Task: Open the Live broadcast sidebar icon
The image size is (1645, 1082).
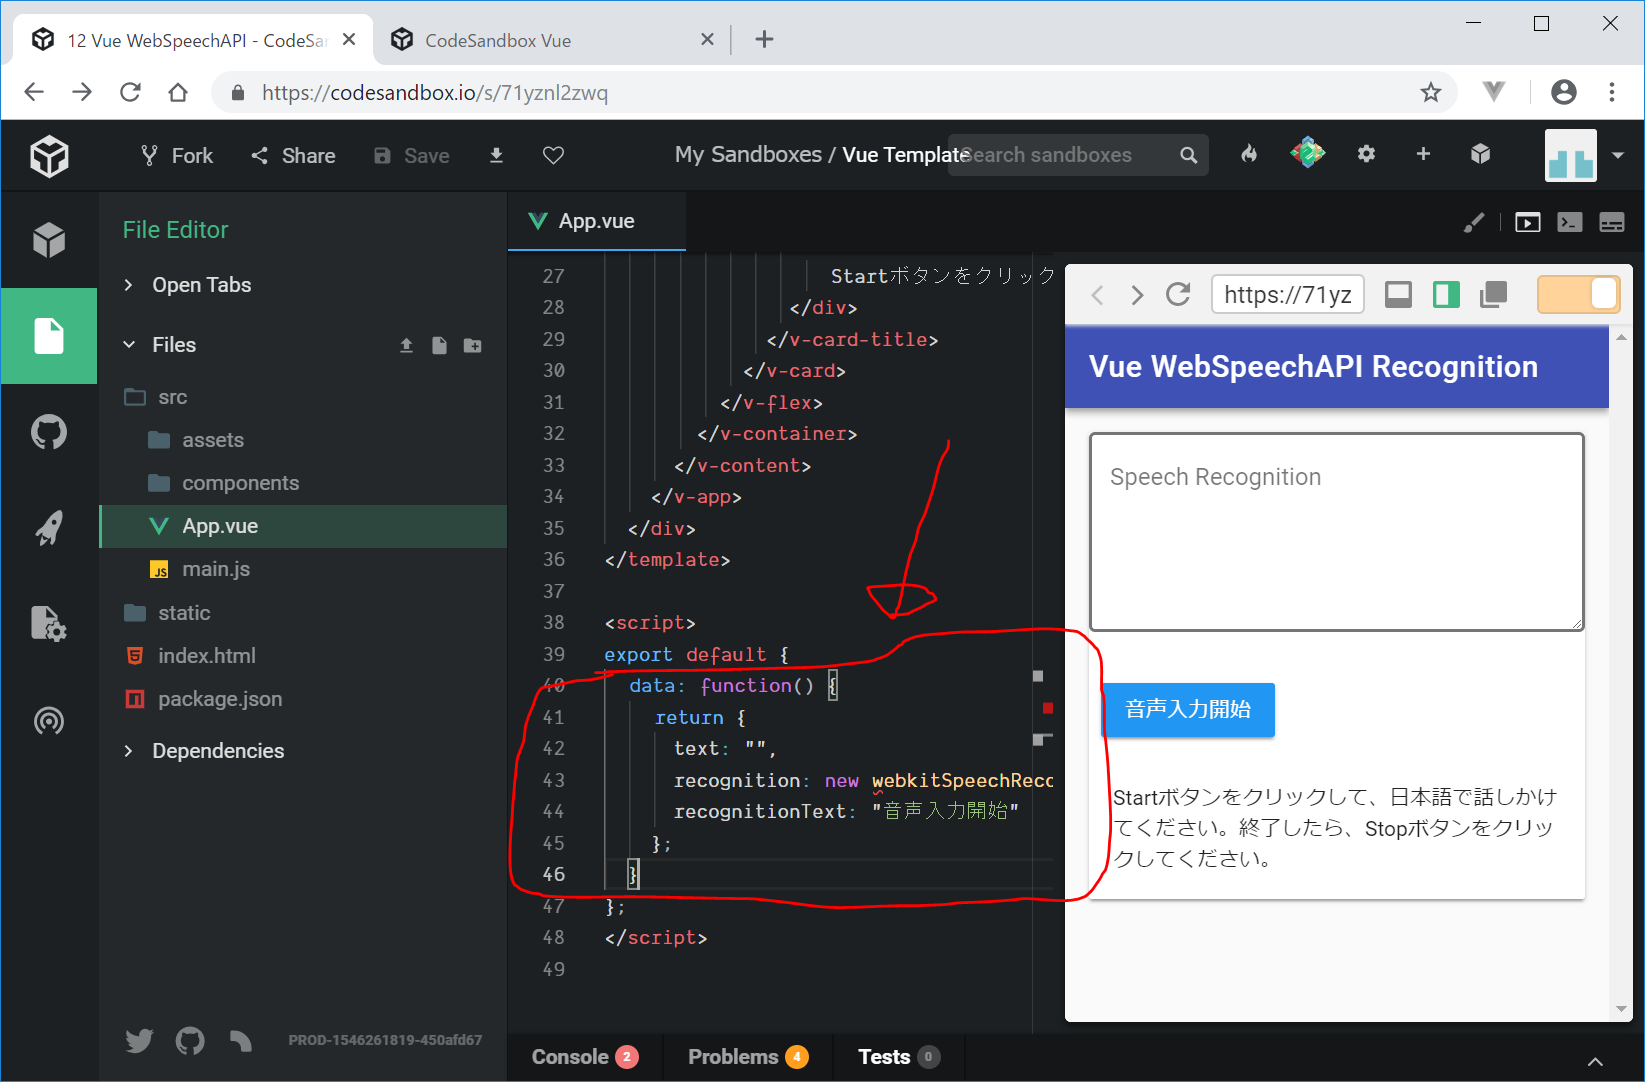Action: pyautogui.click(x=49, y=720)
